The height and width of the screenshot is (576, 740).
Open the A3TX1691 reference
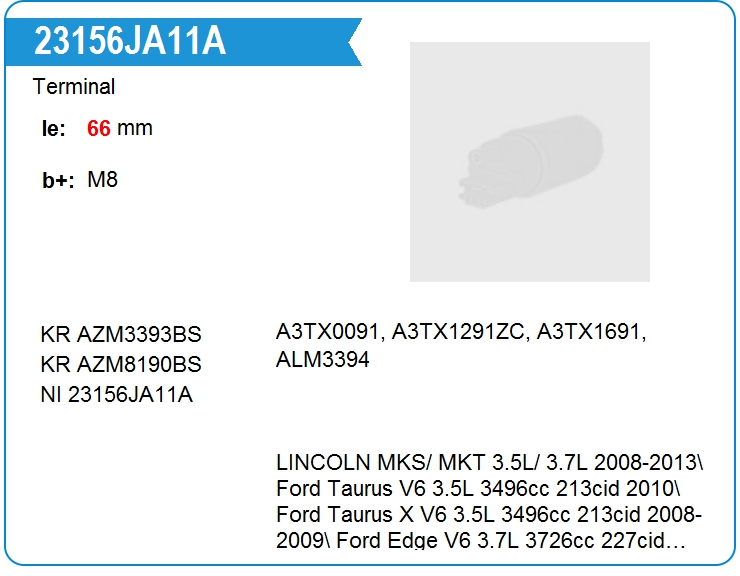[x=590, y=333]
